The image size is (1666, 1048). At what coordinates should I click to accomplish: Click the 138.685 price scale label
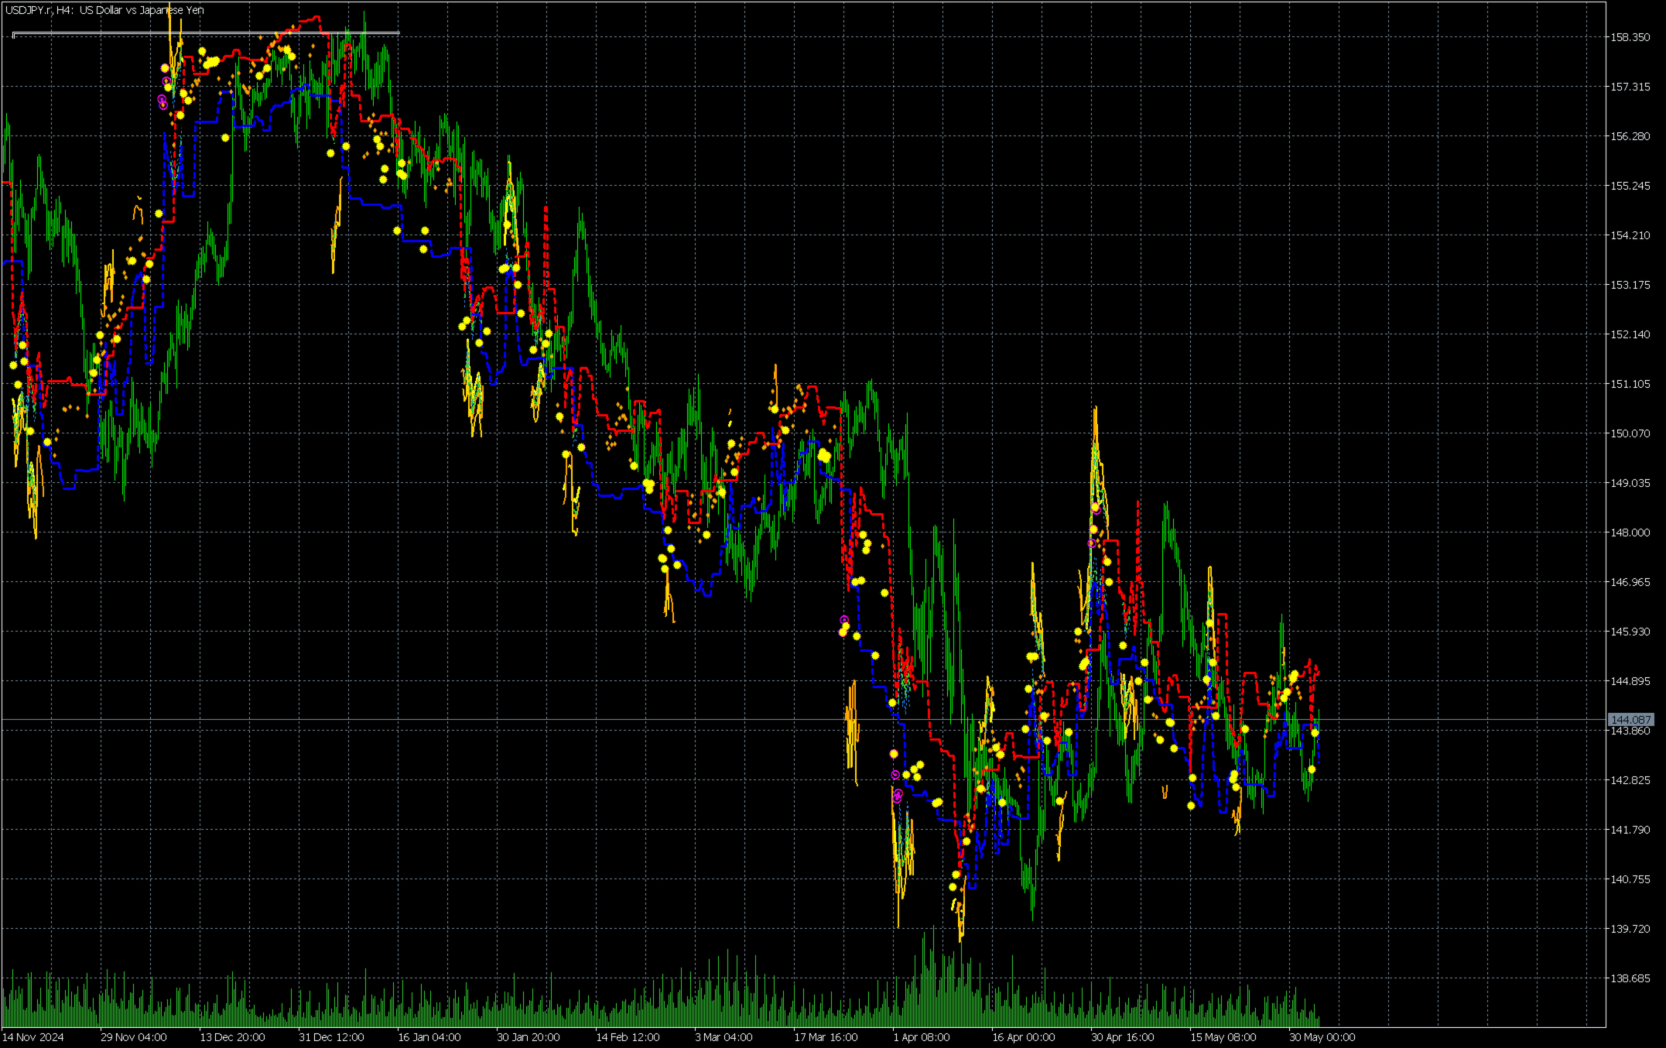(x=1630, y=978)
